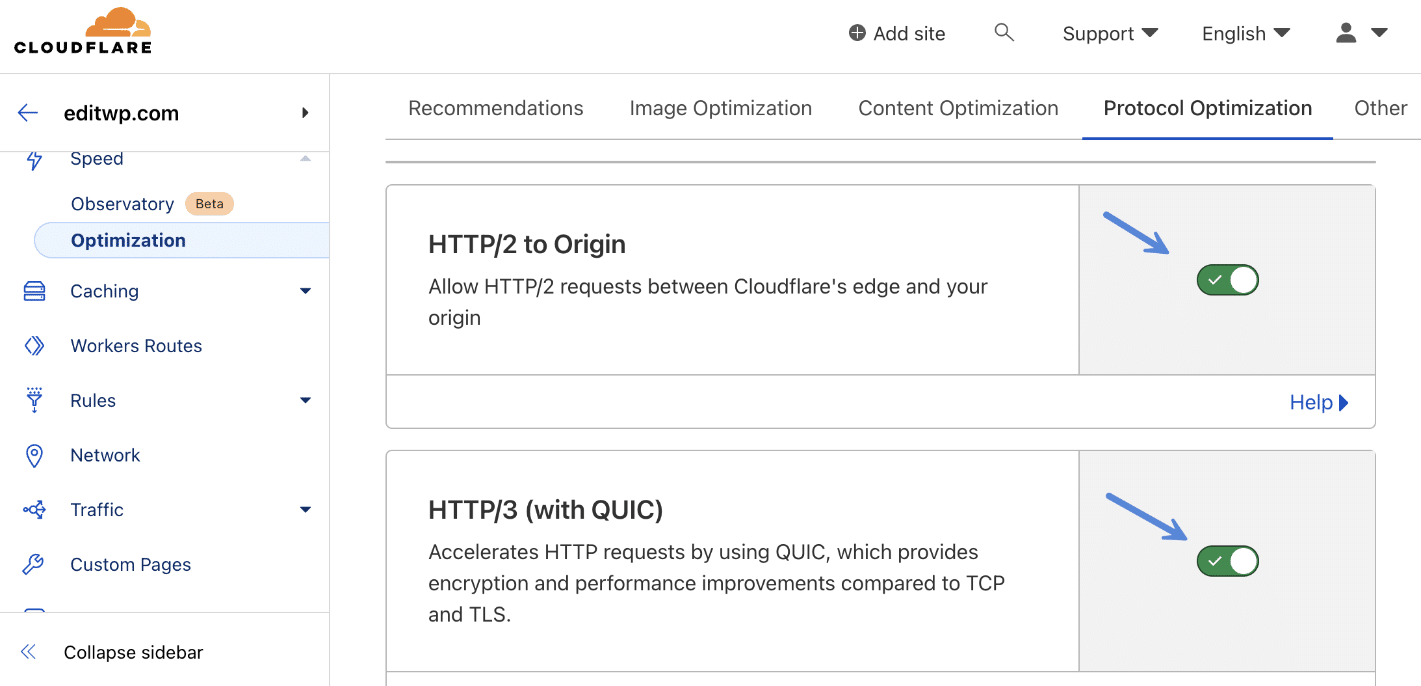Screen dimensions: 1421x686
Task: Select the Network location-pin icon
Action: click(x=36, y=455)
